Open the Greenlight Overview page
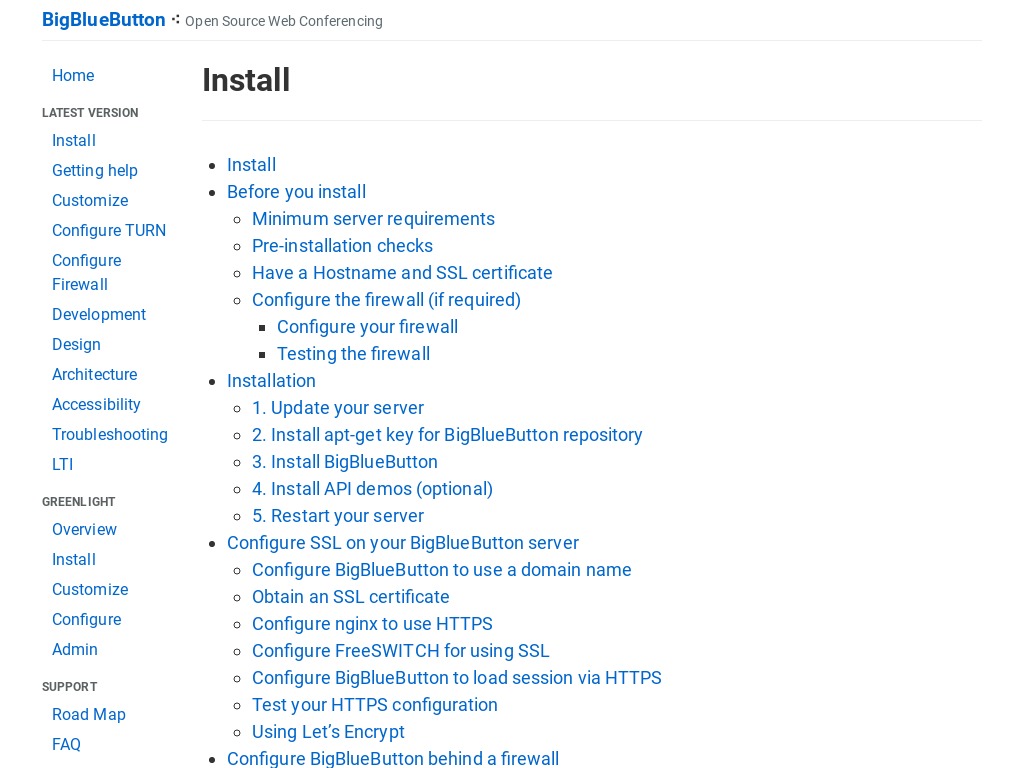Image resolution: width=1024 pixels, height=768 pixels. 84,530
